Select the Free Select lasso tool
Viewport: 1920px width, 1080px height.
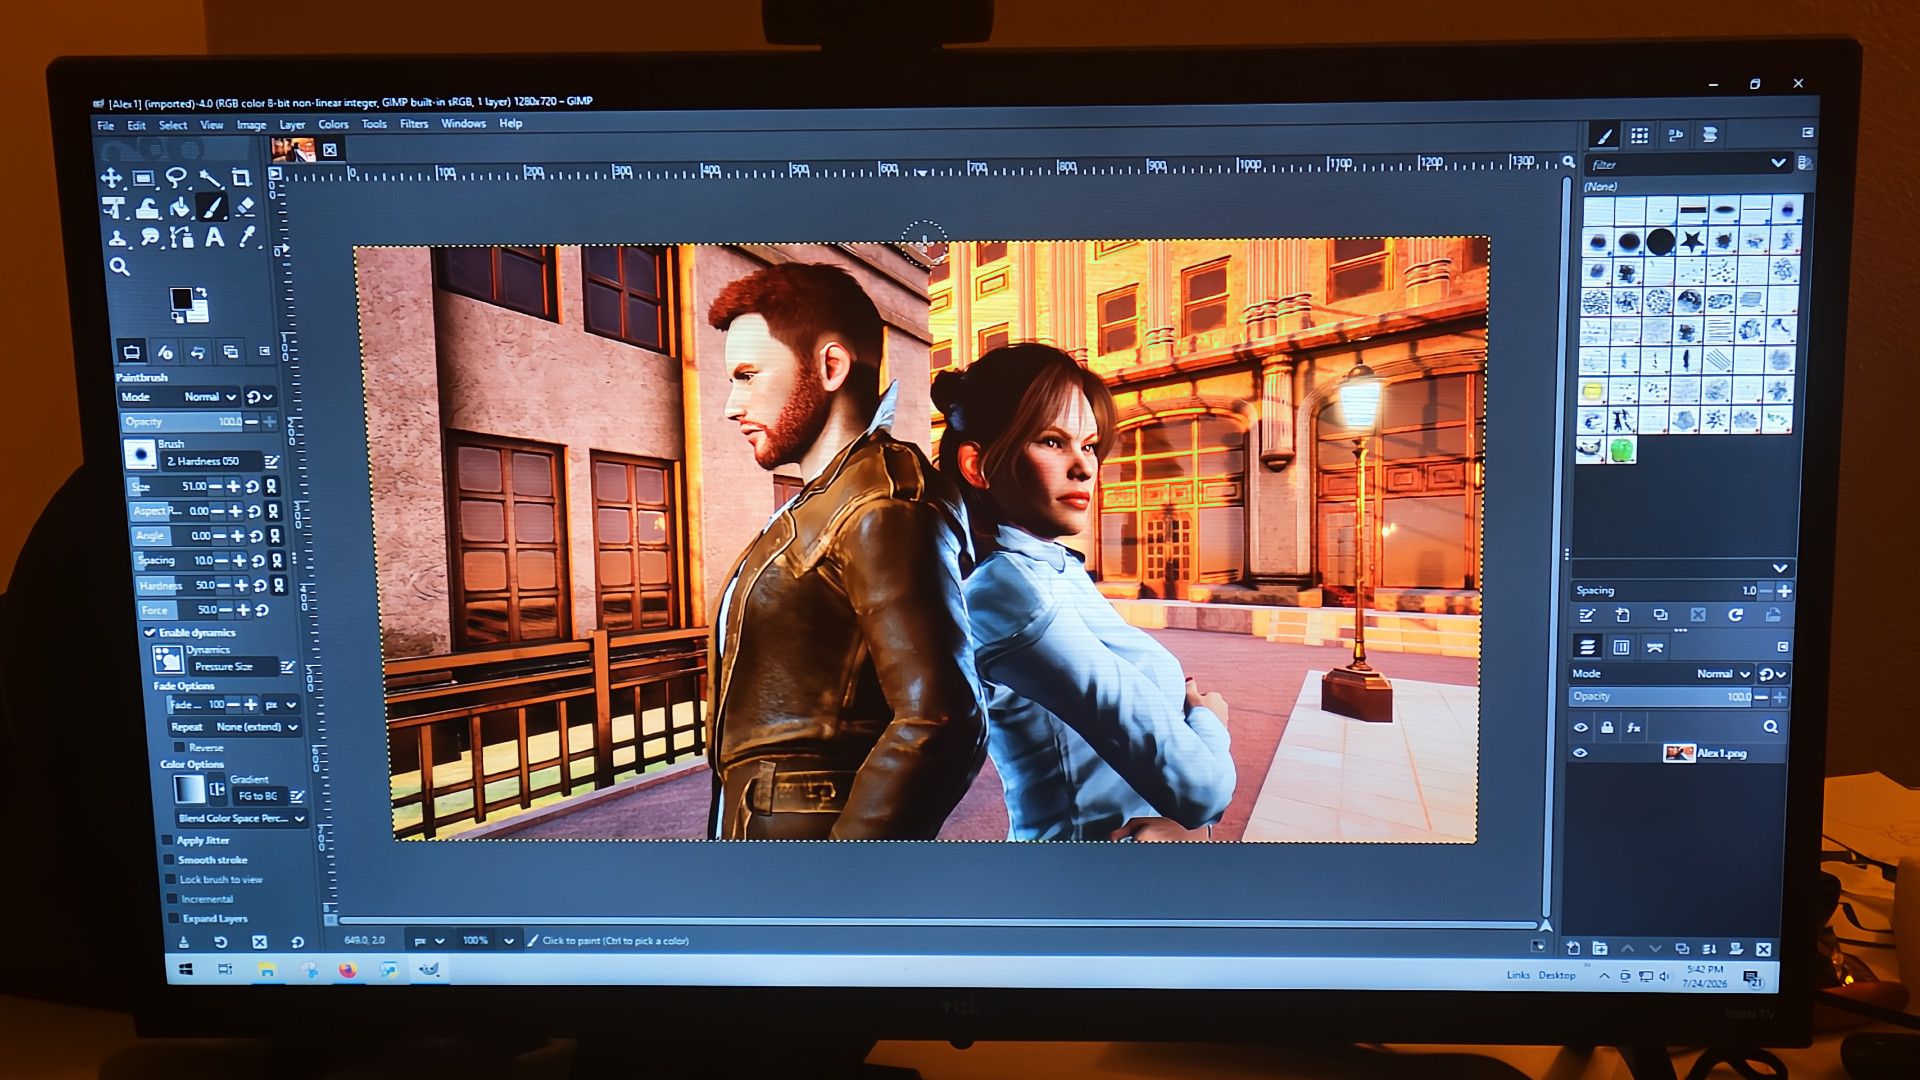[x=176, y=178]
